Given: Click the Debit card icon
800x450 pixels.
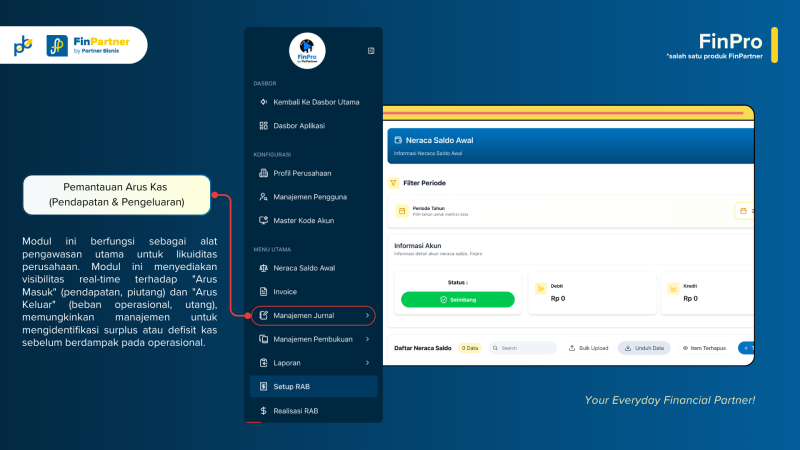Looking at the screenshot, I should [542, 291].
